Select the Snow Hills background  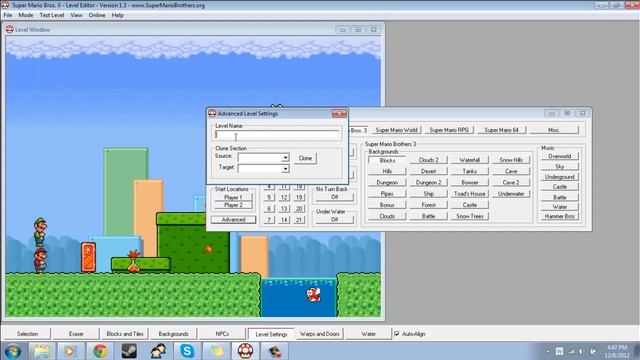tap(511, 160)
